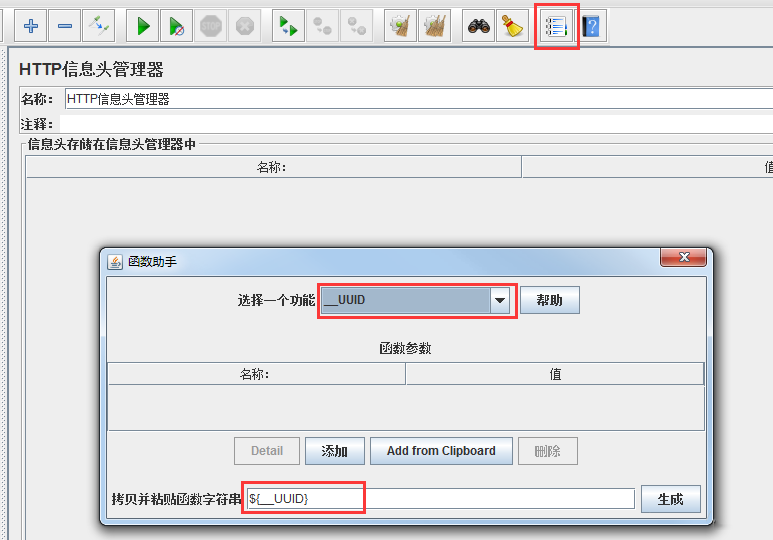Click the 名称 name input field
The image size is (773, 540).
(x=419, y=99)
